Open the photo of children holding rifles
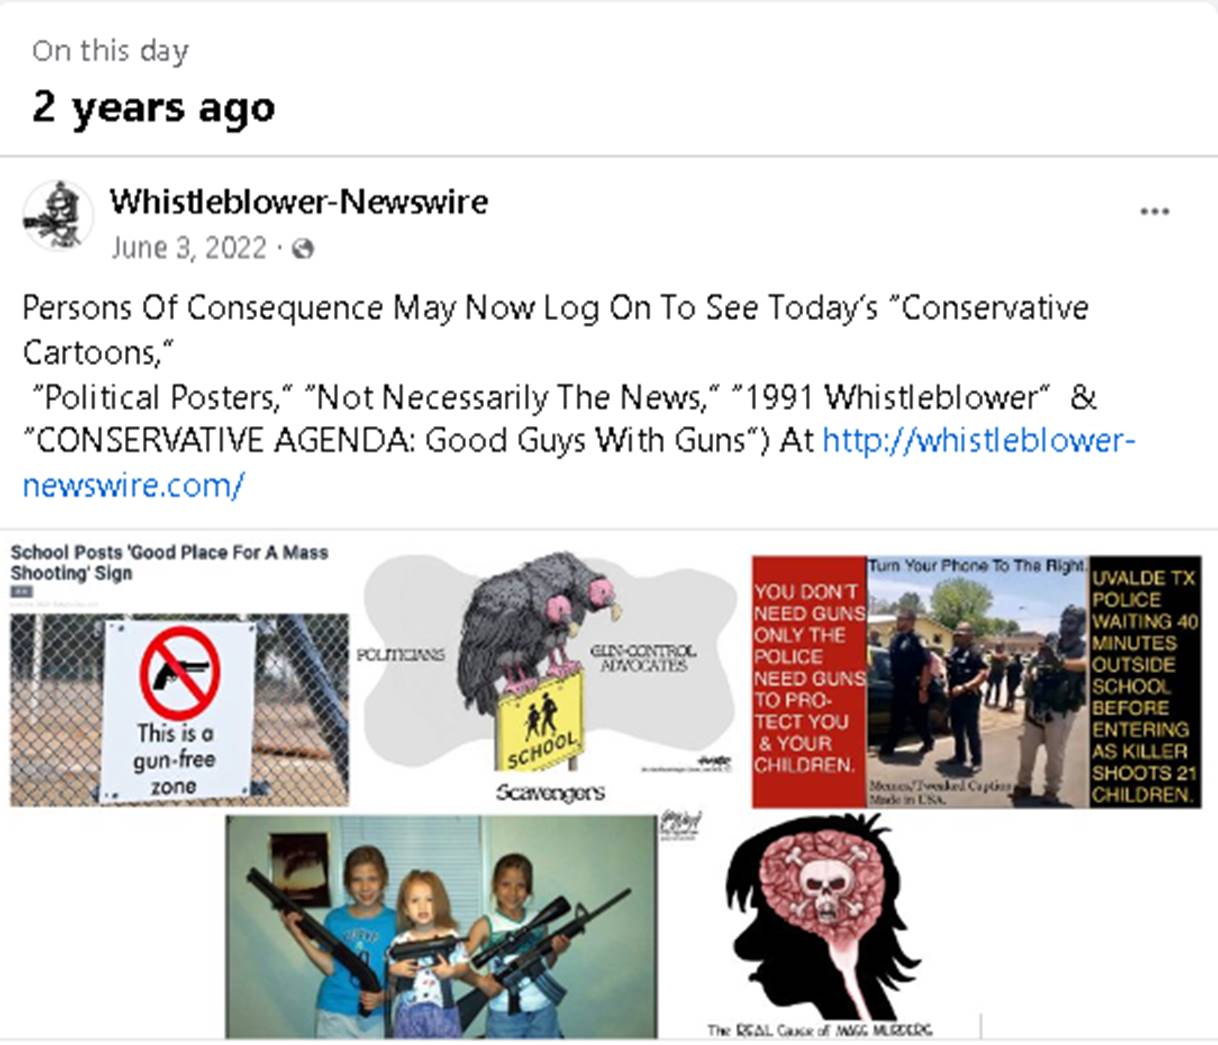Image resolution: width=1218 pixels, height=1045 pixels. (x=442, y=927)
